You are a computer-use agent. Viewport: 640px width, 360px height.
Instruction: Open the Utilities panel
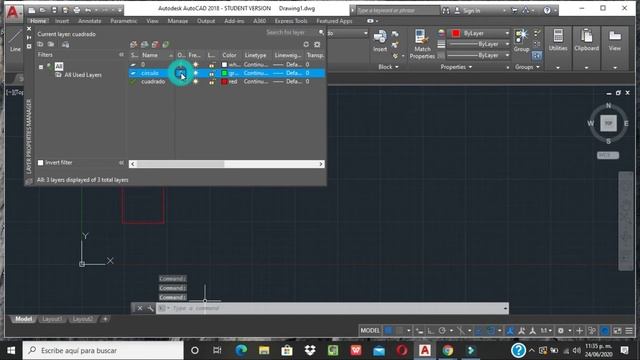tap(558, 40)
